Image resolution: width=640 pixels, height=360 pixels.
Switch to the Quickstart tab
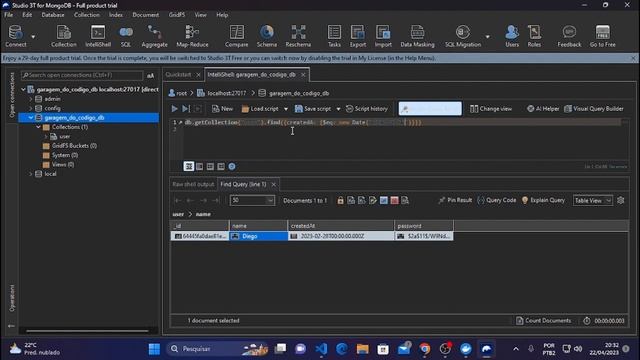[x=178, y=75]
